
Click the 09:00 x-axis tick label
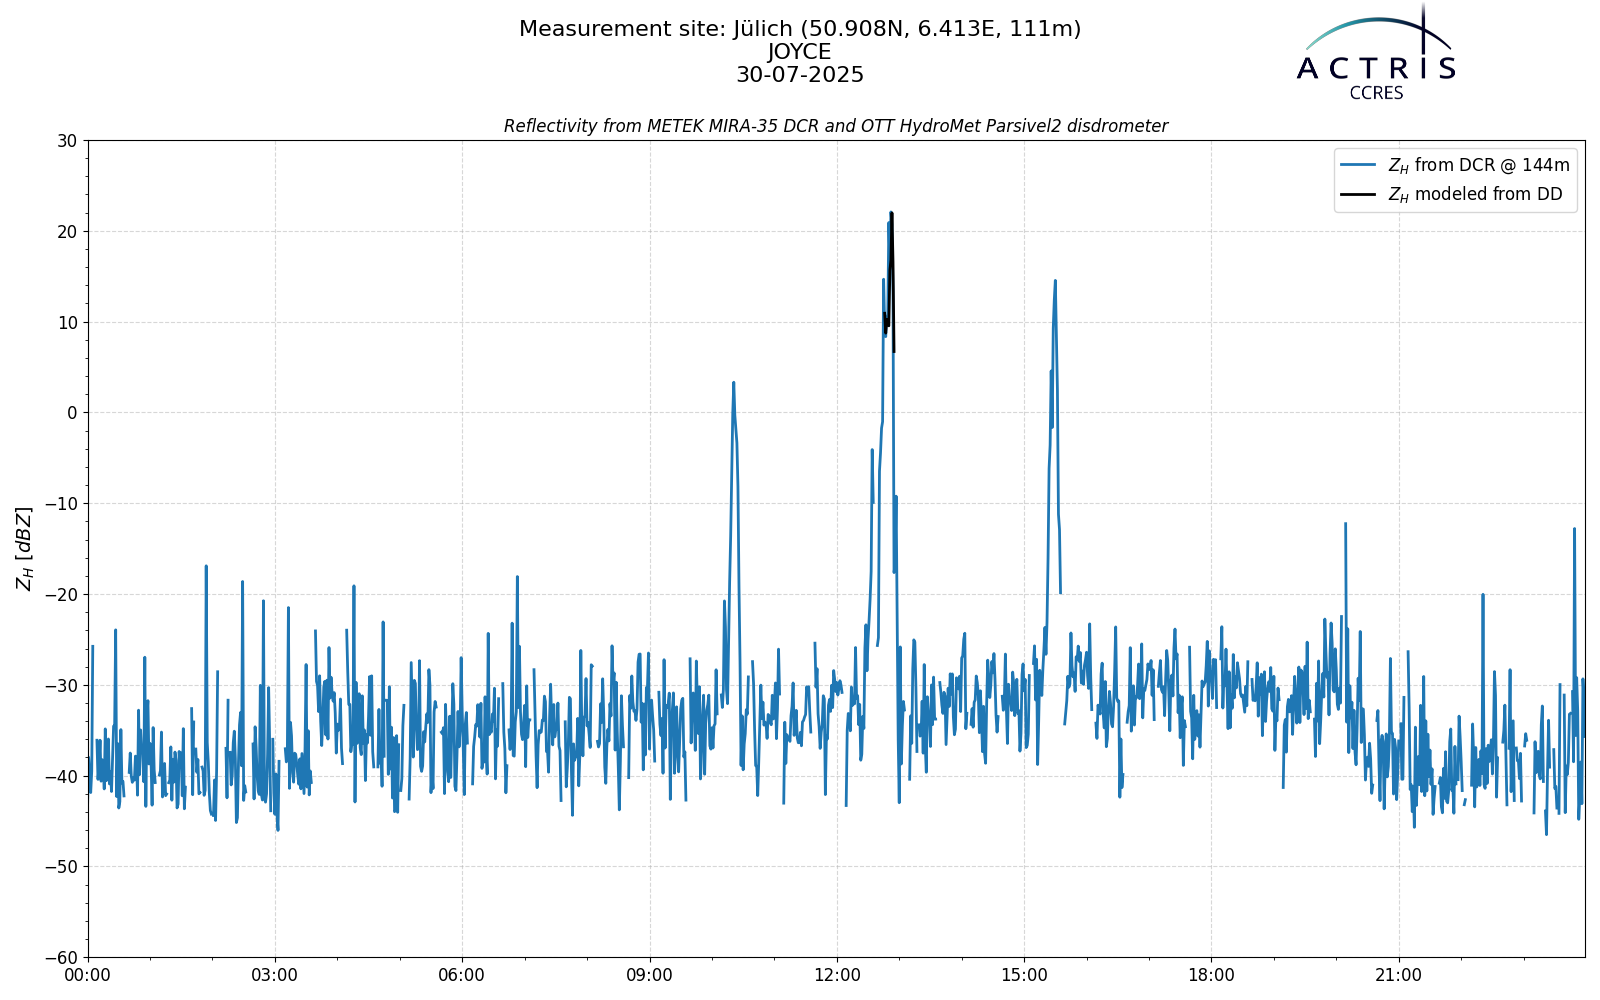pos(650,975)
